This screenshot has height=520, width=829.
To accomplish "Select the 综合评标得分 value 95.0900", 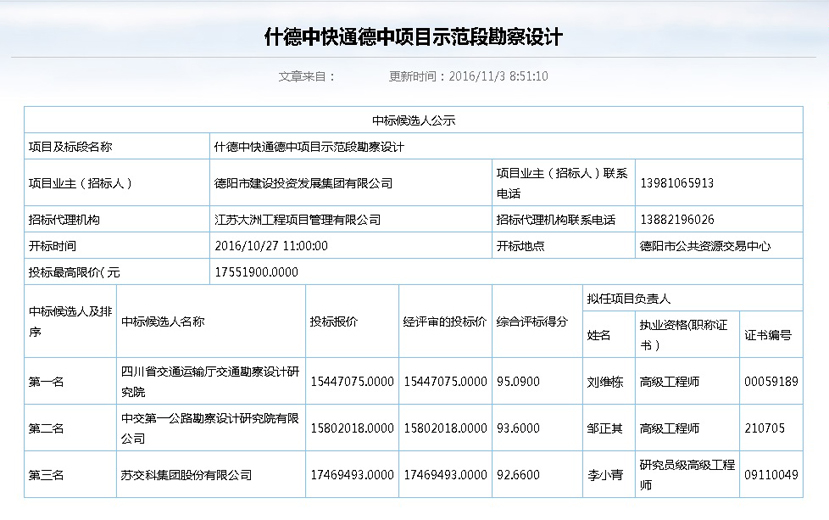I will click(x=517, y=381).
